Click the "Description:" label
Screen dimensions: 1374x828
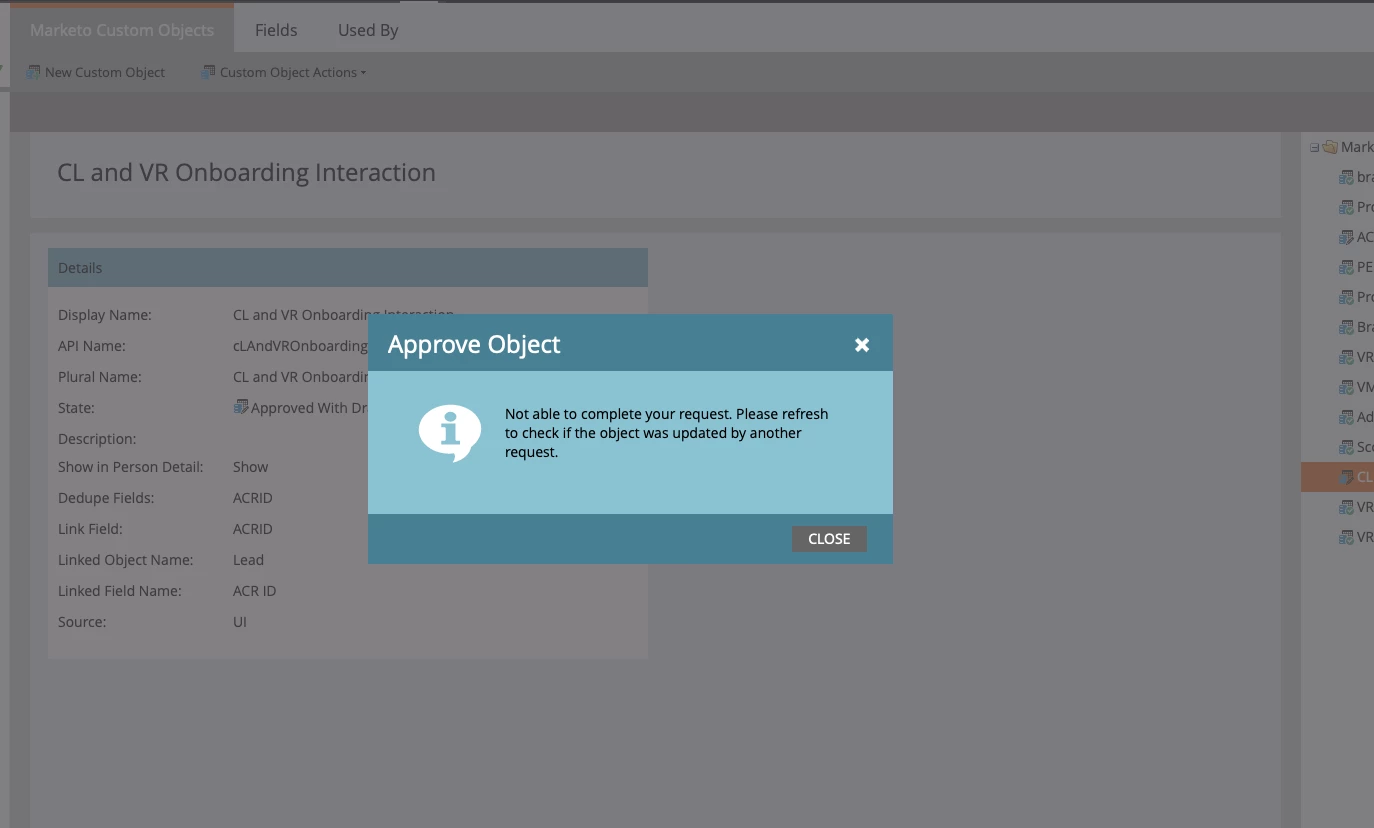pyautogui.click(x=97, y=439)
